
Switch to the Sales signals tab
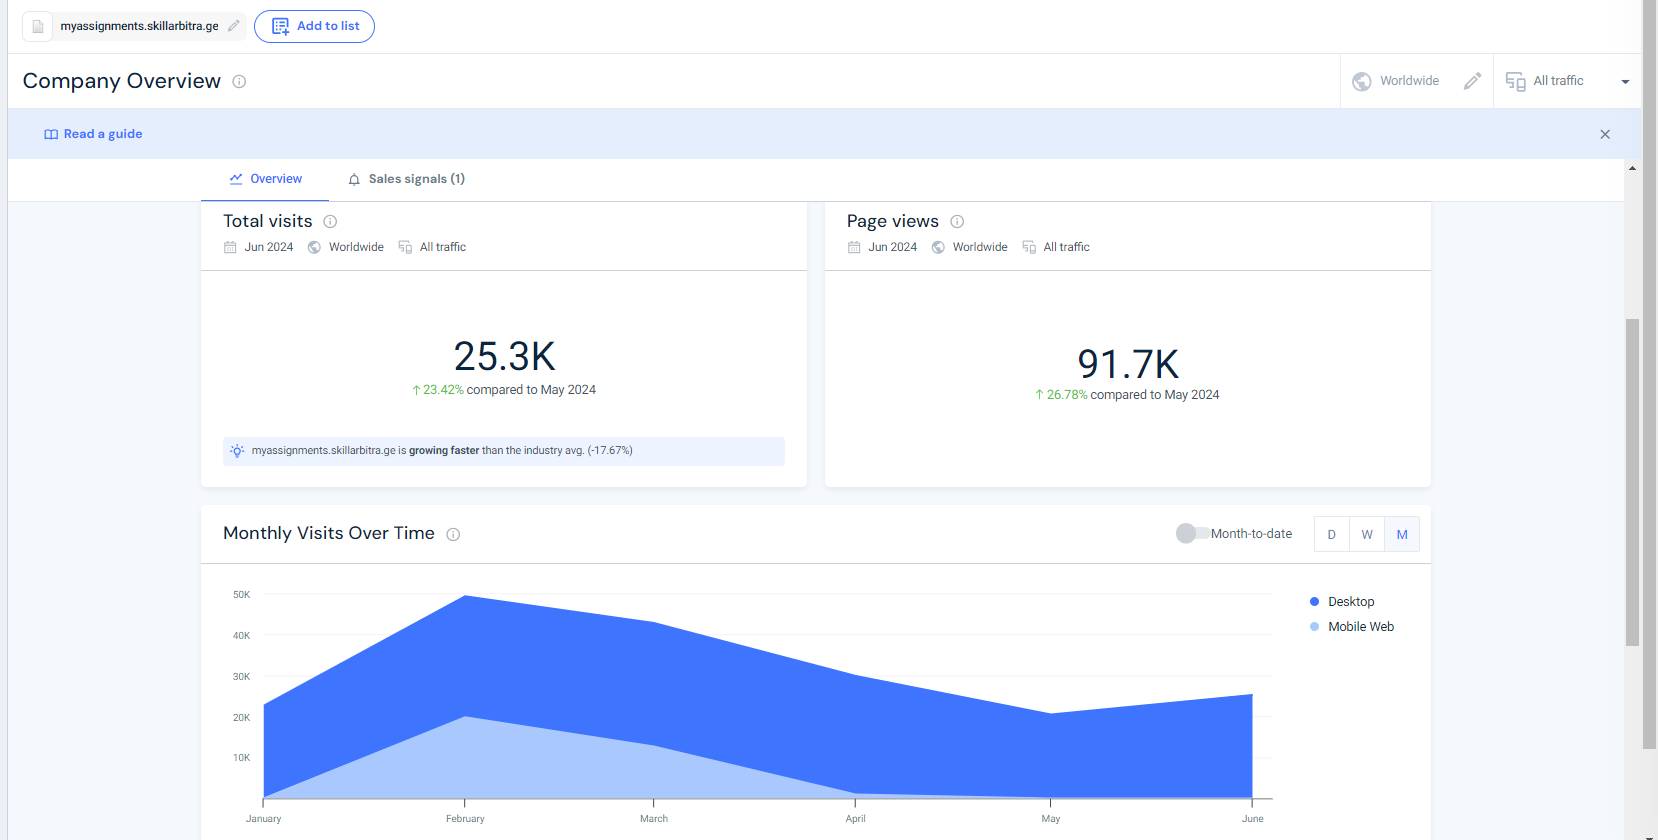click(x=406, y=179)
